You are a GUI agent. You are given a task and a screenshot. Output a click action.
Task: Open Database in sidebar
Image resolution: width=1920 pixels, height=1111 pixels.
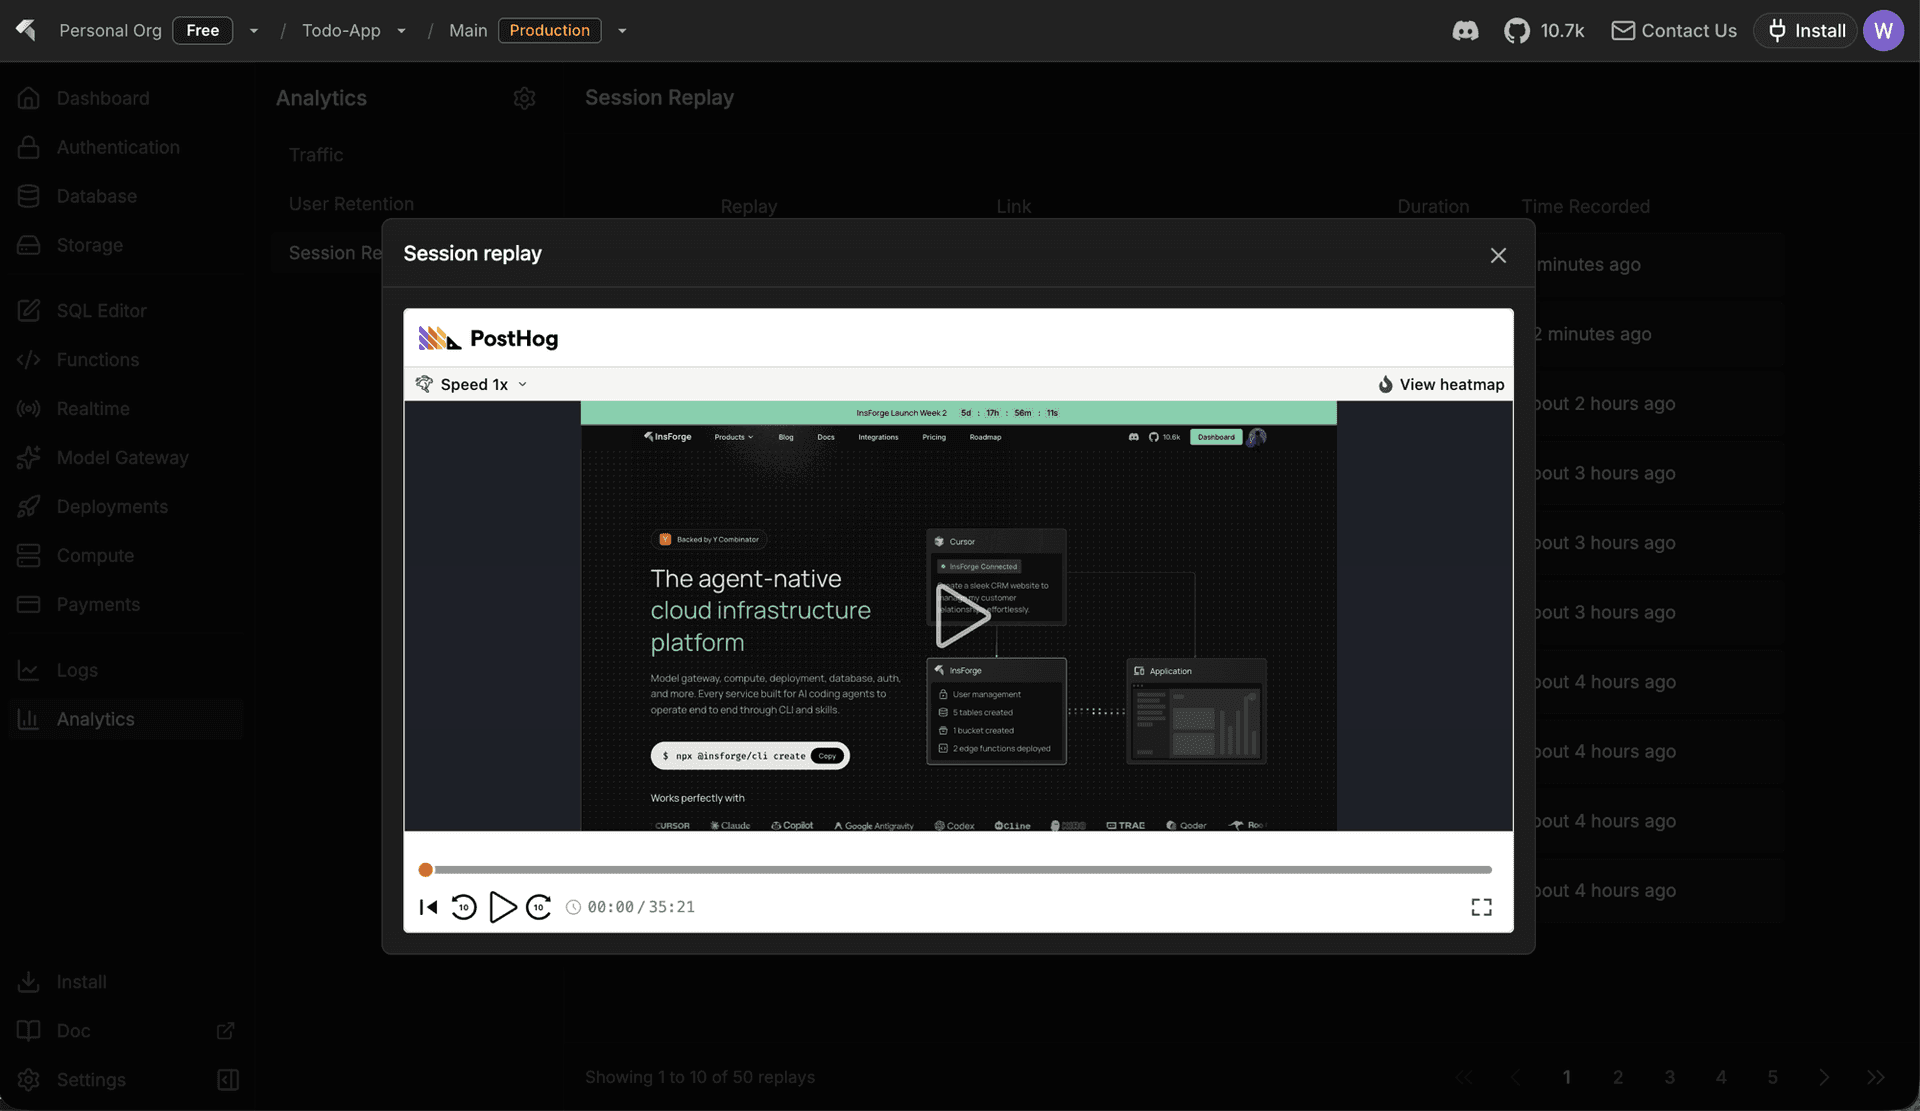[97, 196]
